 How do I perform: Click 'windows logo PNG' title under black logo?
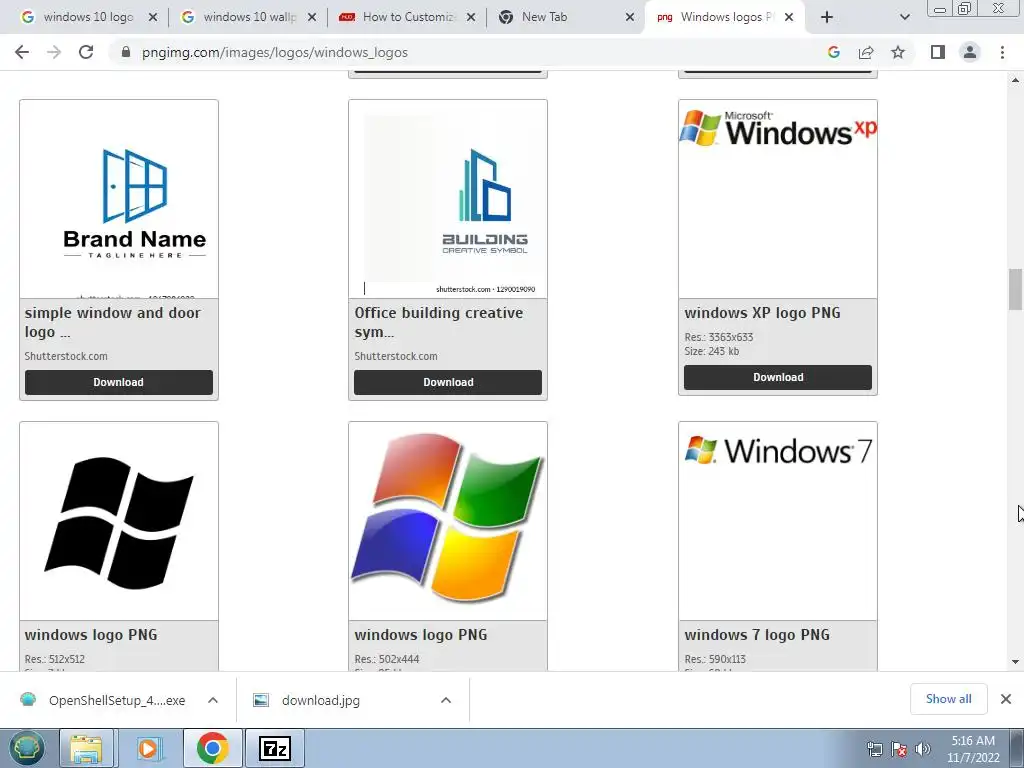[x=91, y=635]
